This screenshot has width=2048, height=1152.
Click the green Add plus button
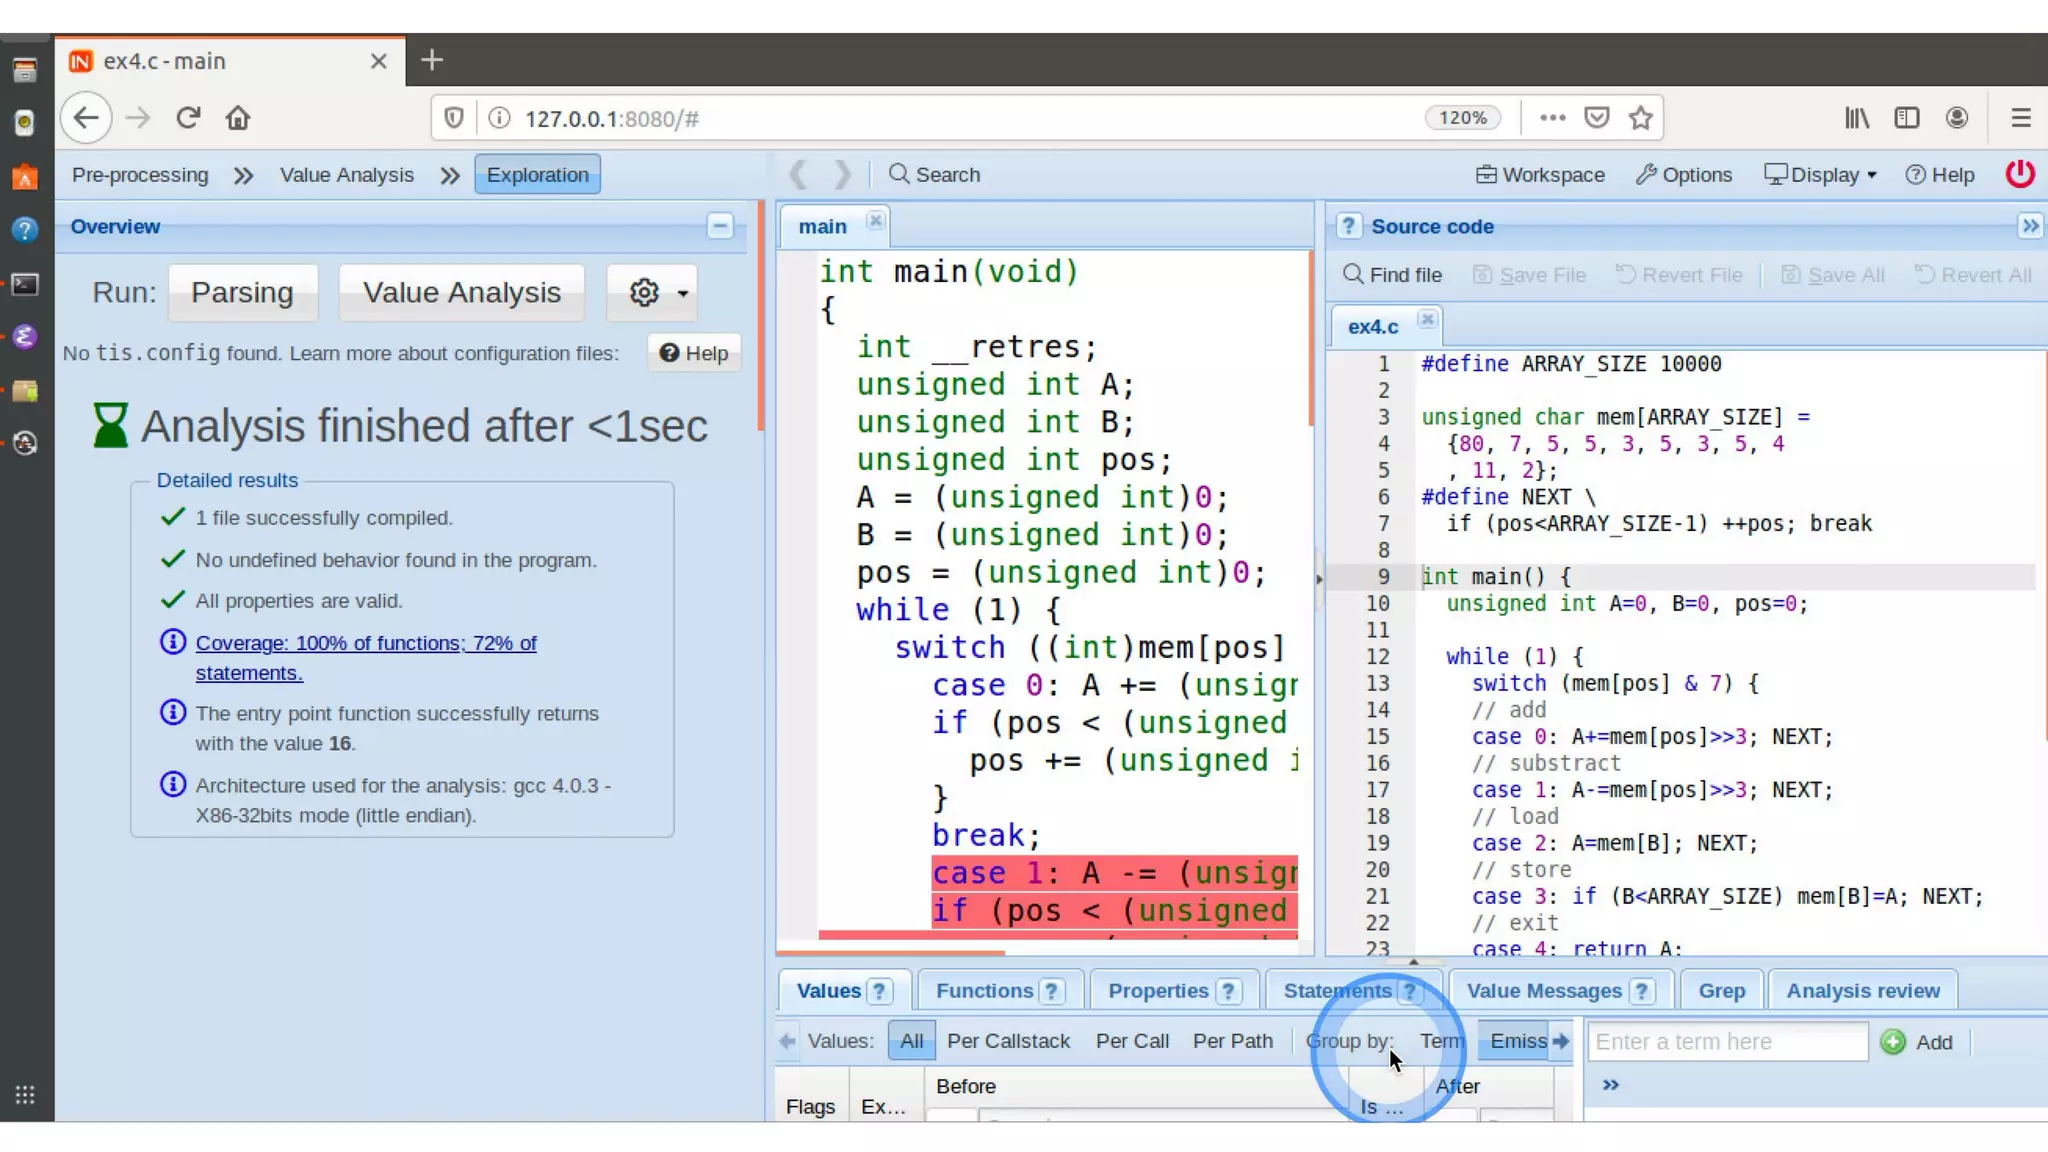pyautogui.click(x=1893, y=1042)
